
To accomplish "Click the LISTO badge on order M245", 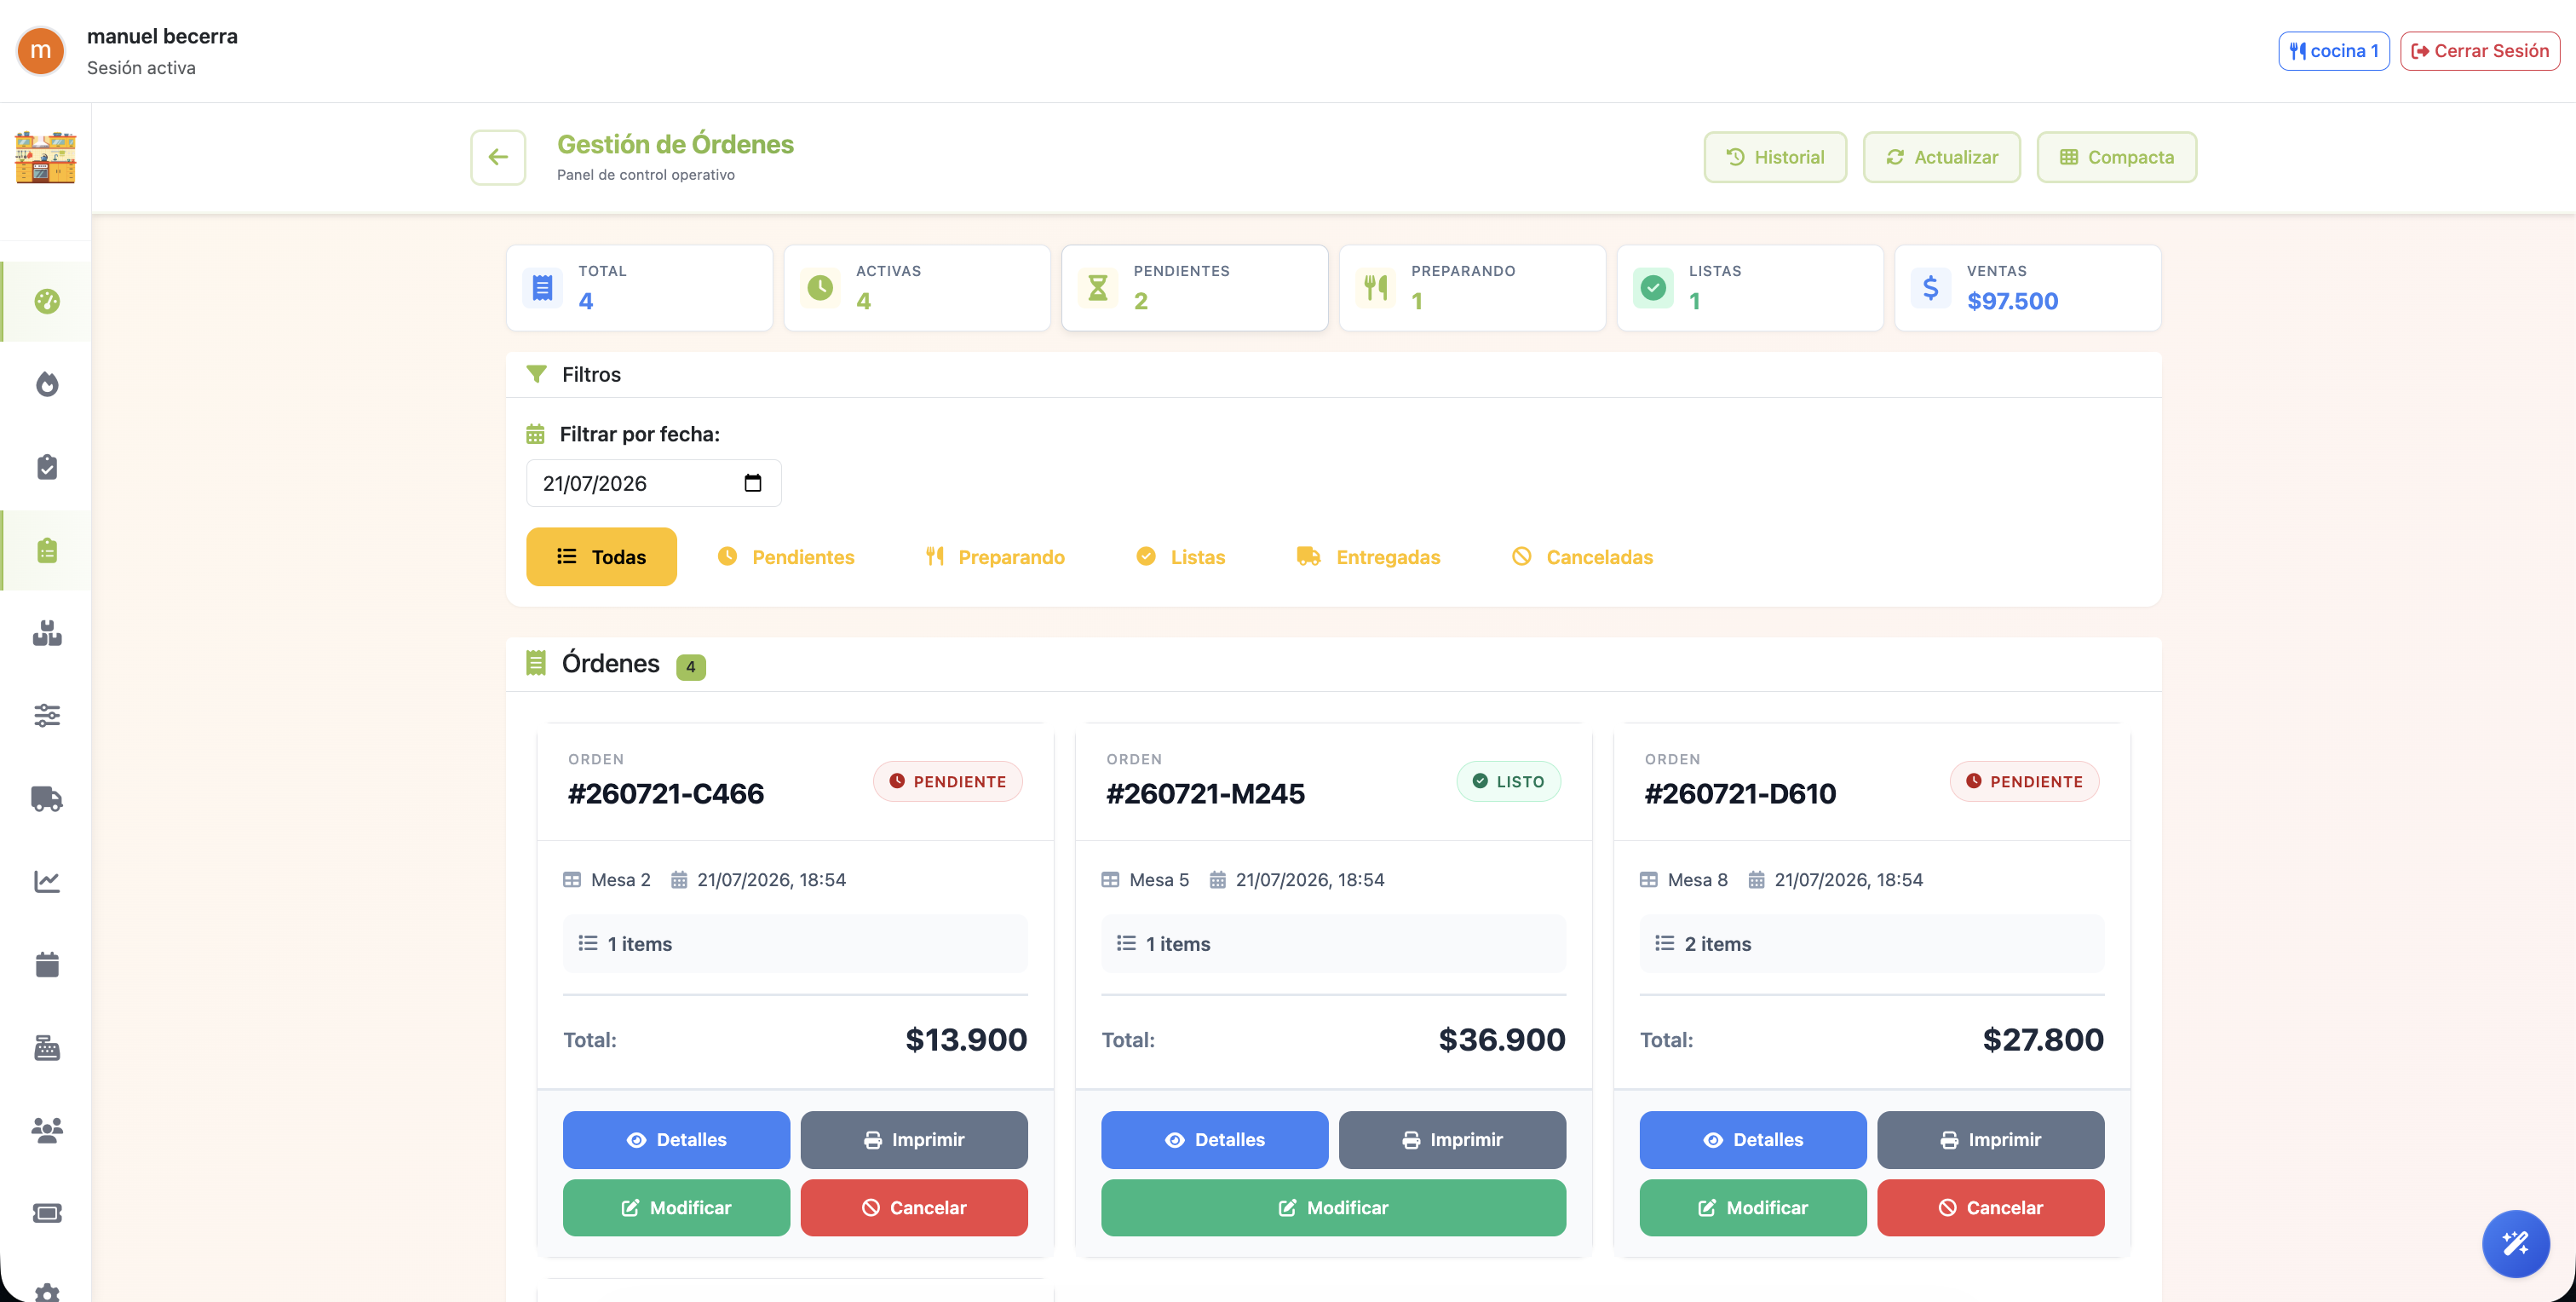I will point(1508,782).
